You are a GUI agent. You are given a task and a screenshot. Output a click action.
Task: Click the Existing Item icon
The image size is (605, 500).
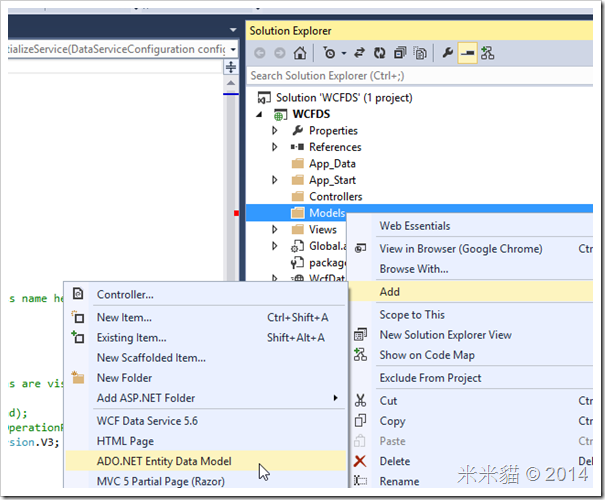pyautogui.click(x=78, y=337)
